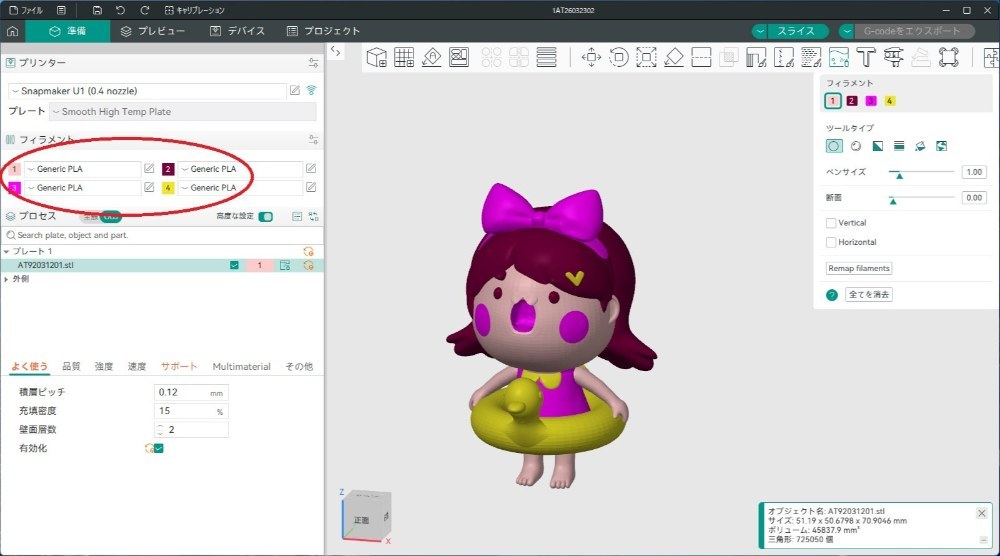Select the triangle tool type

[x=878, y=146]
